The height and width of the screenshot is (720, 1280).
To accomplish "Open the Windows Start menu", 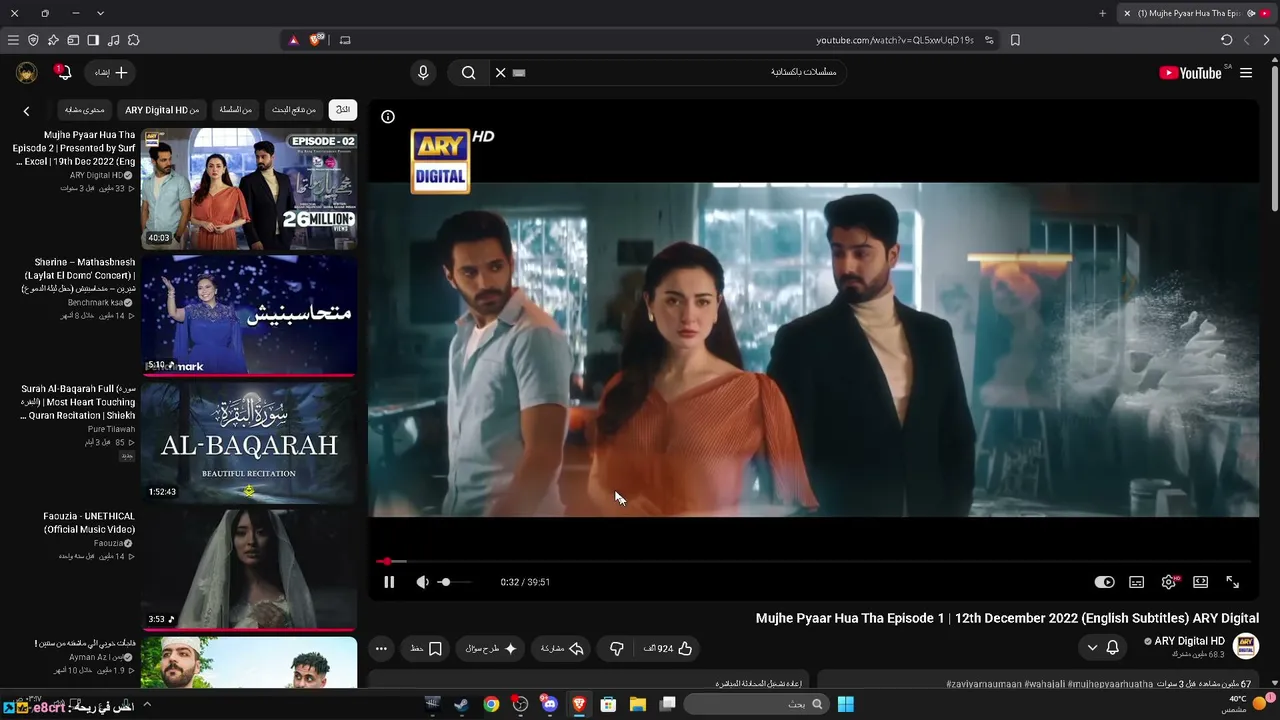I will (845, 704).
